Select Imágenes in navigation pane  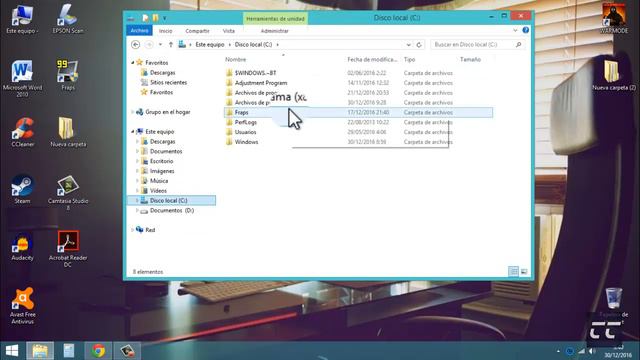pyautogui.click(x=158, y=171)
